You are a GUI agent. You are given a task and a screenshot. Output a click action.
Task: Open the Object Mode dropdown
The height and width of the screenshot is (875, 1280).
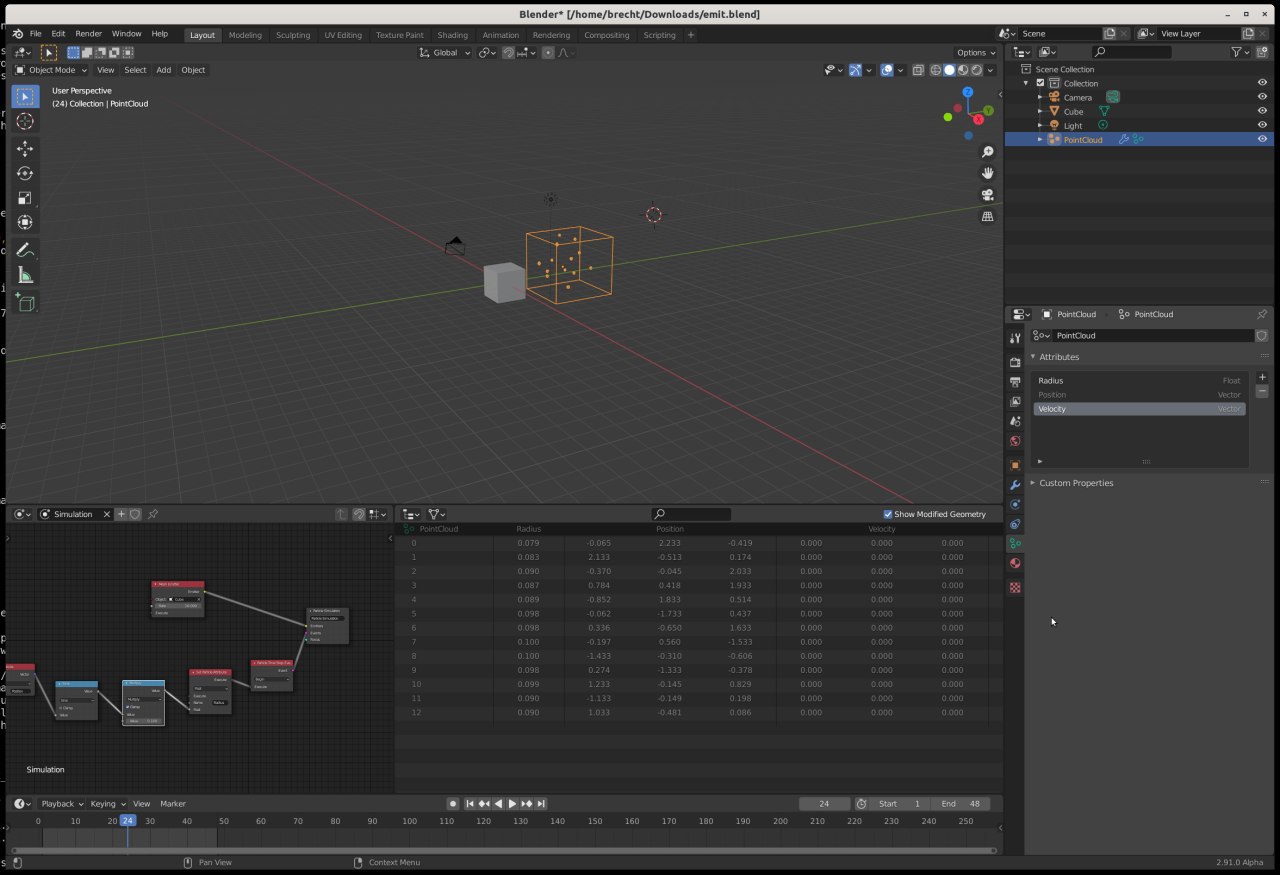point(50,70)
